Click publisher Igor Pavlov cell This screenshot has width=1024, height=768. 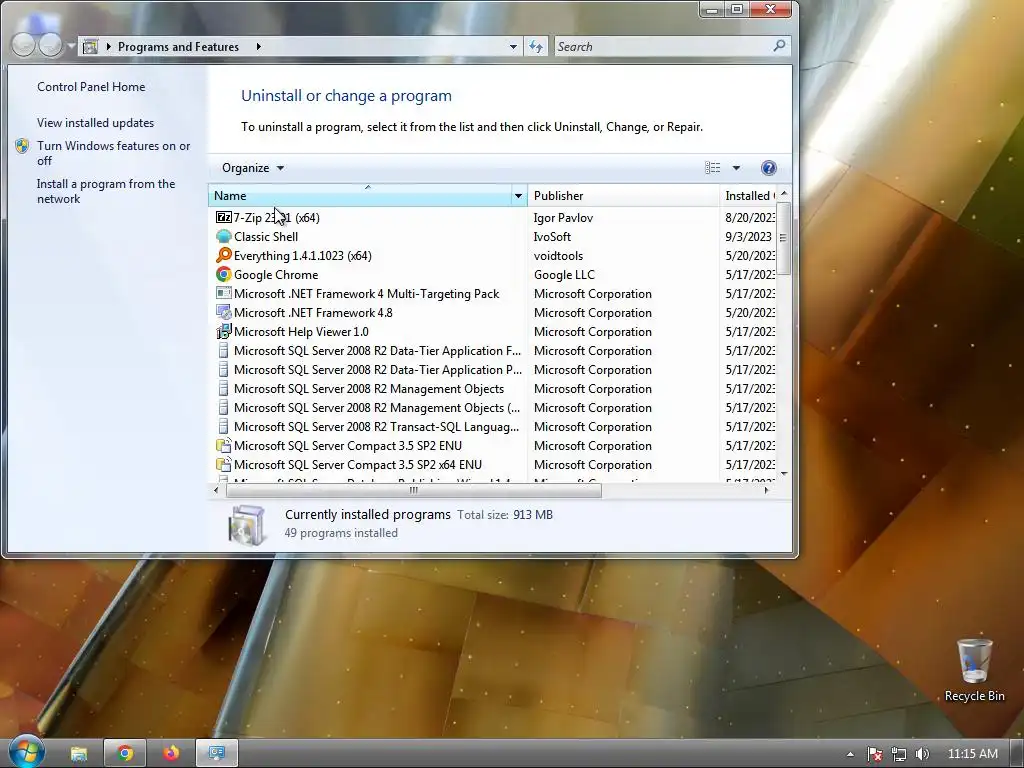563,217
